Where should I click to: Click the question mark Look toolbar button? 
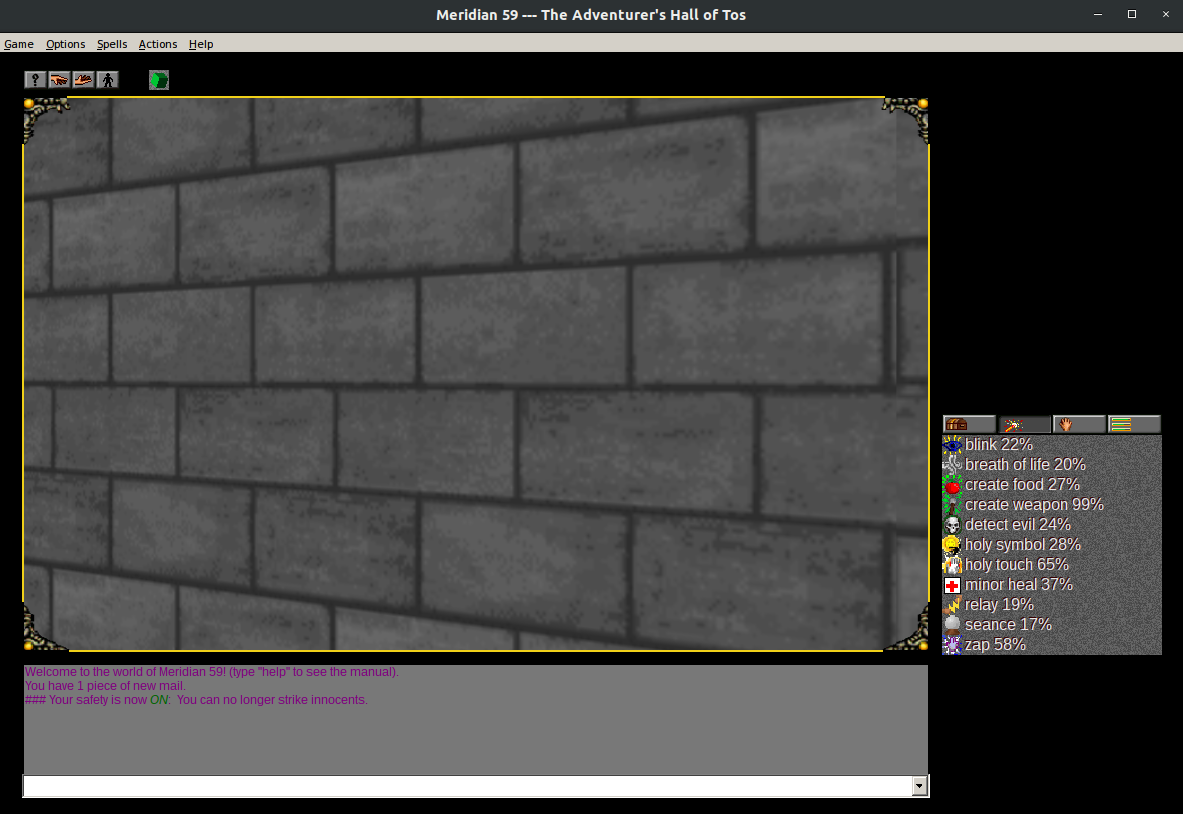[35, 80]
